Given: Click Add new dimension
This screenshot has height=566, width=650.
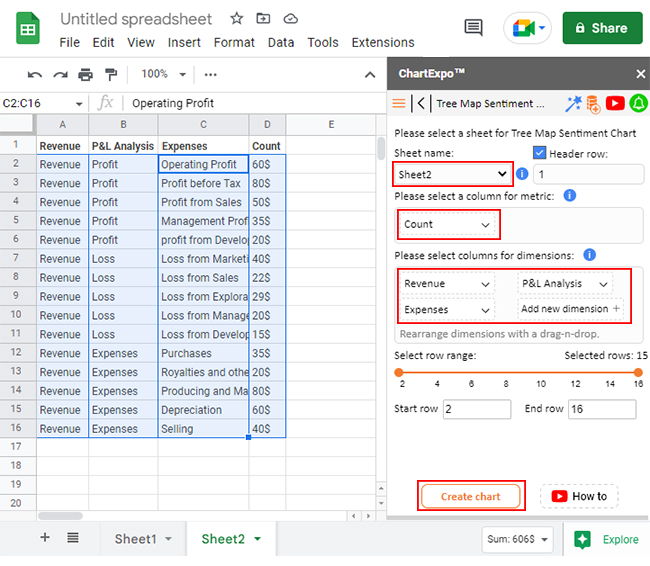Looking at the screenshot, I should click(570, 309).
